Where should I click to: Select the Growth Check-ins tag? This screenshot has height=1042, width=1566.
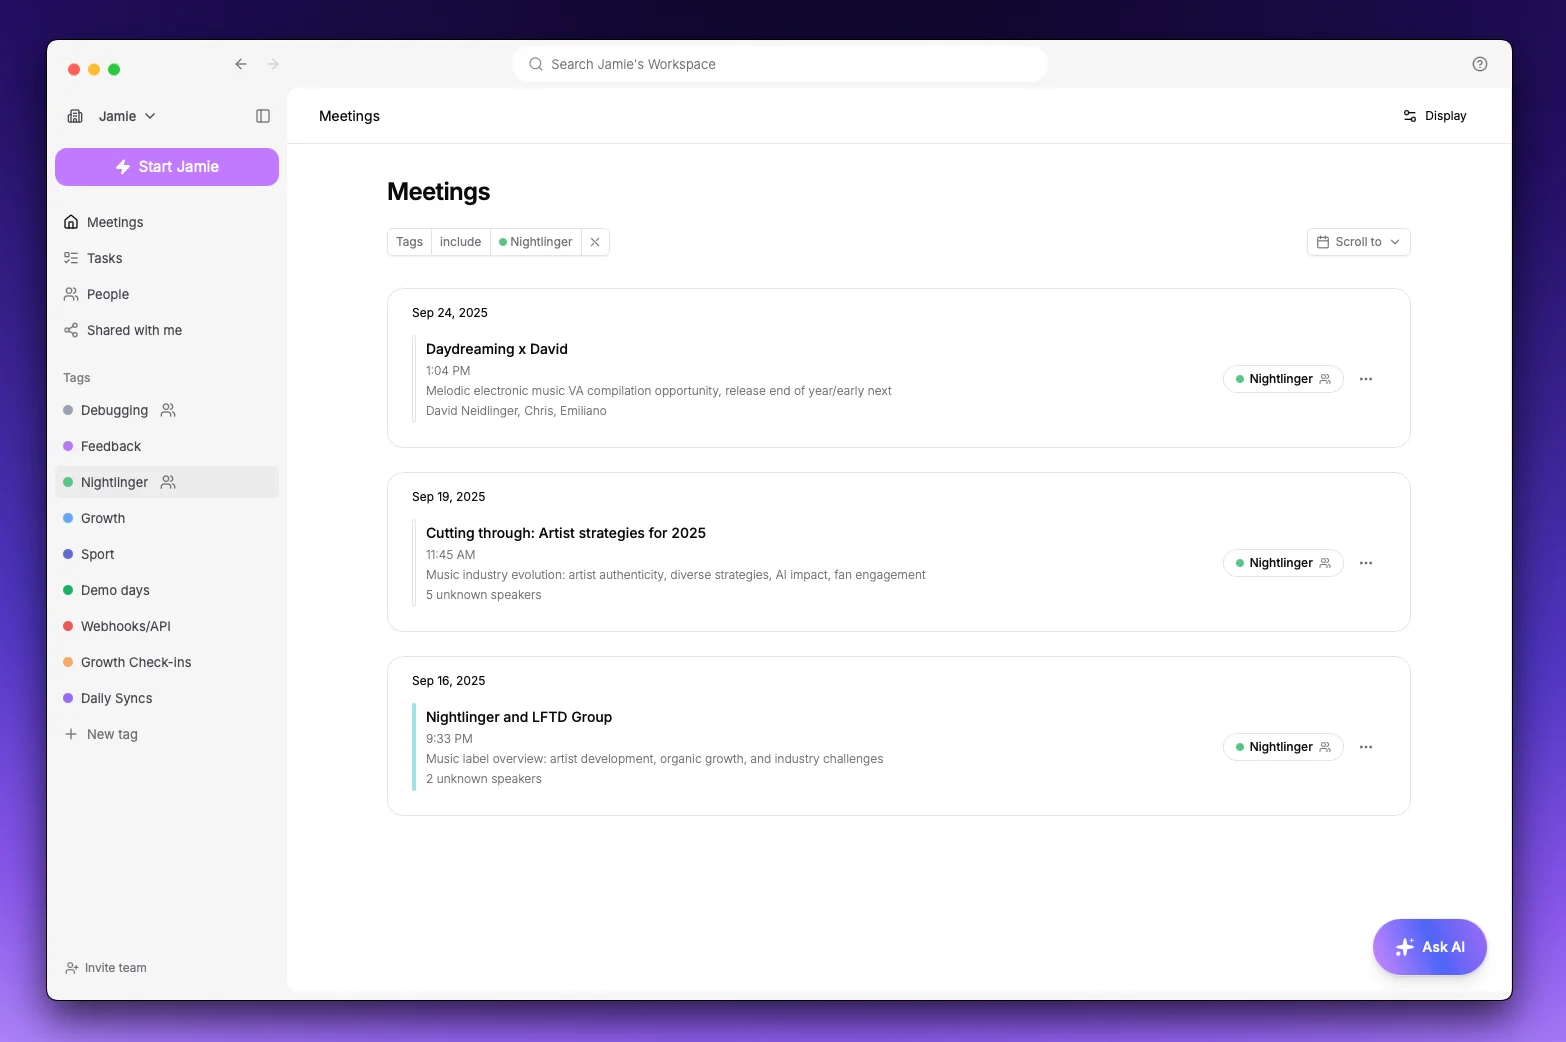point(167,662)
